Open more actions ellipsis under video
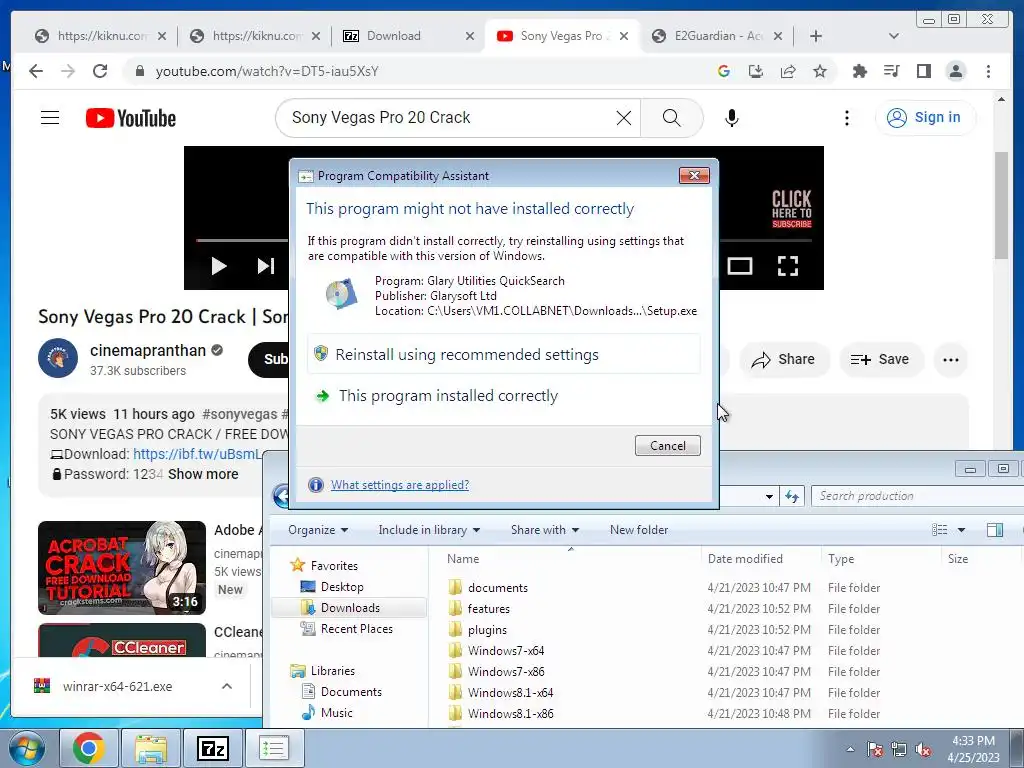The image size is (1024, 768). tap(950, 360)
